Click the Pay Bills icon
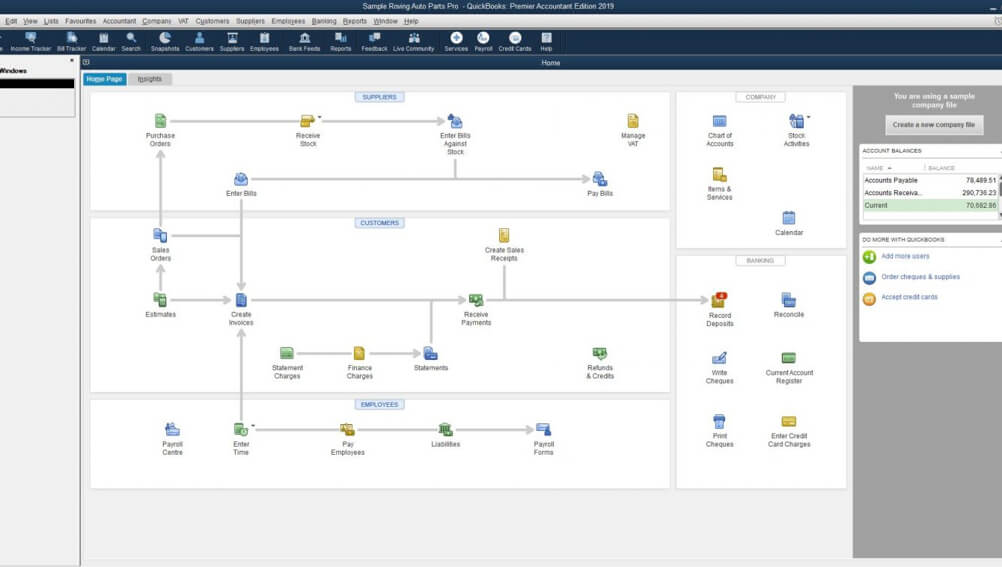Viewport: 1002px width, 567px height. click(600, 179)
